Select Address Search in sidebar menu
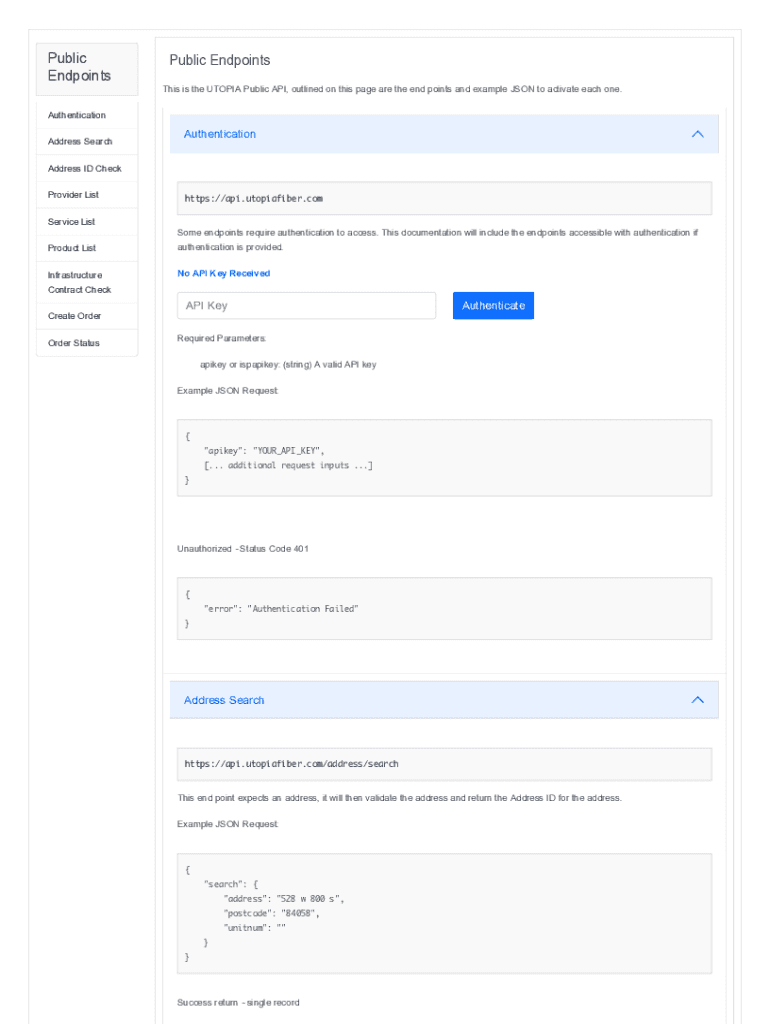The width and height of the screenshot is (770, 1024). click(x=80, y=142)
